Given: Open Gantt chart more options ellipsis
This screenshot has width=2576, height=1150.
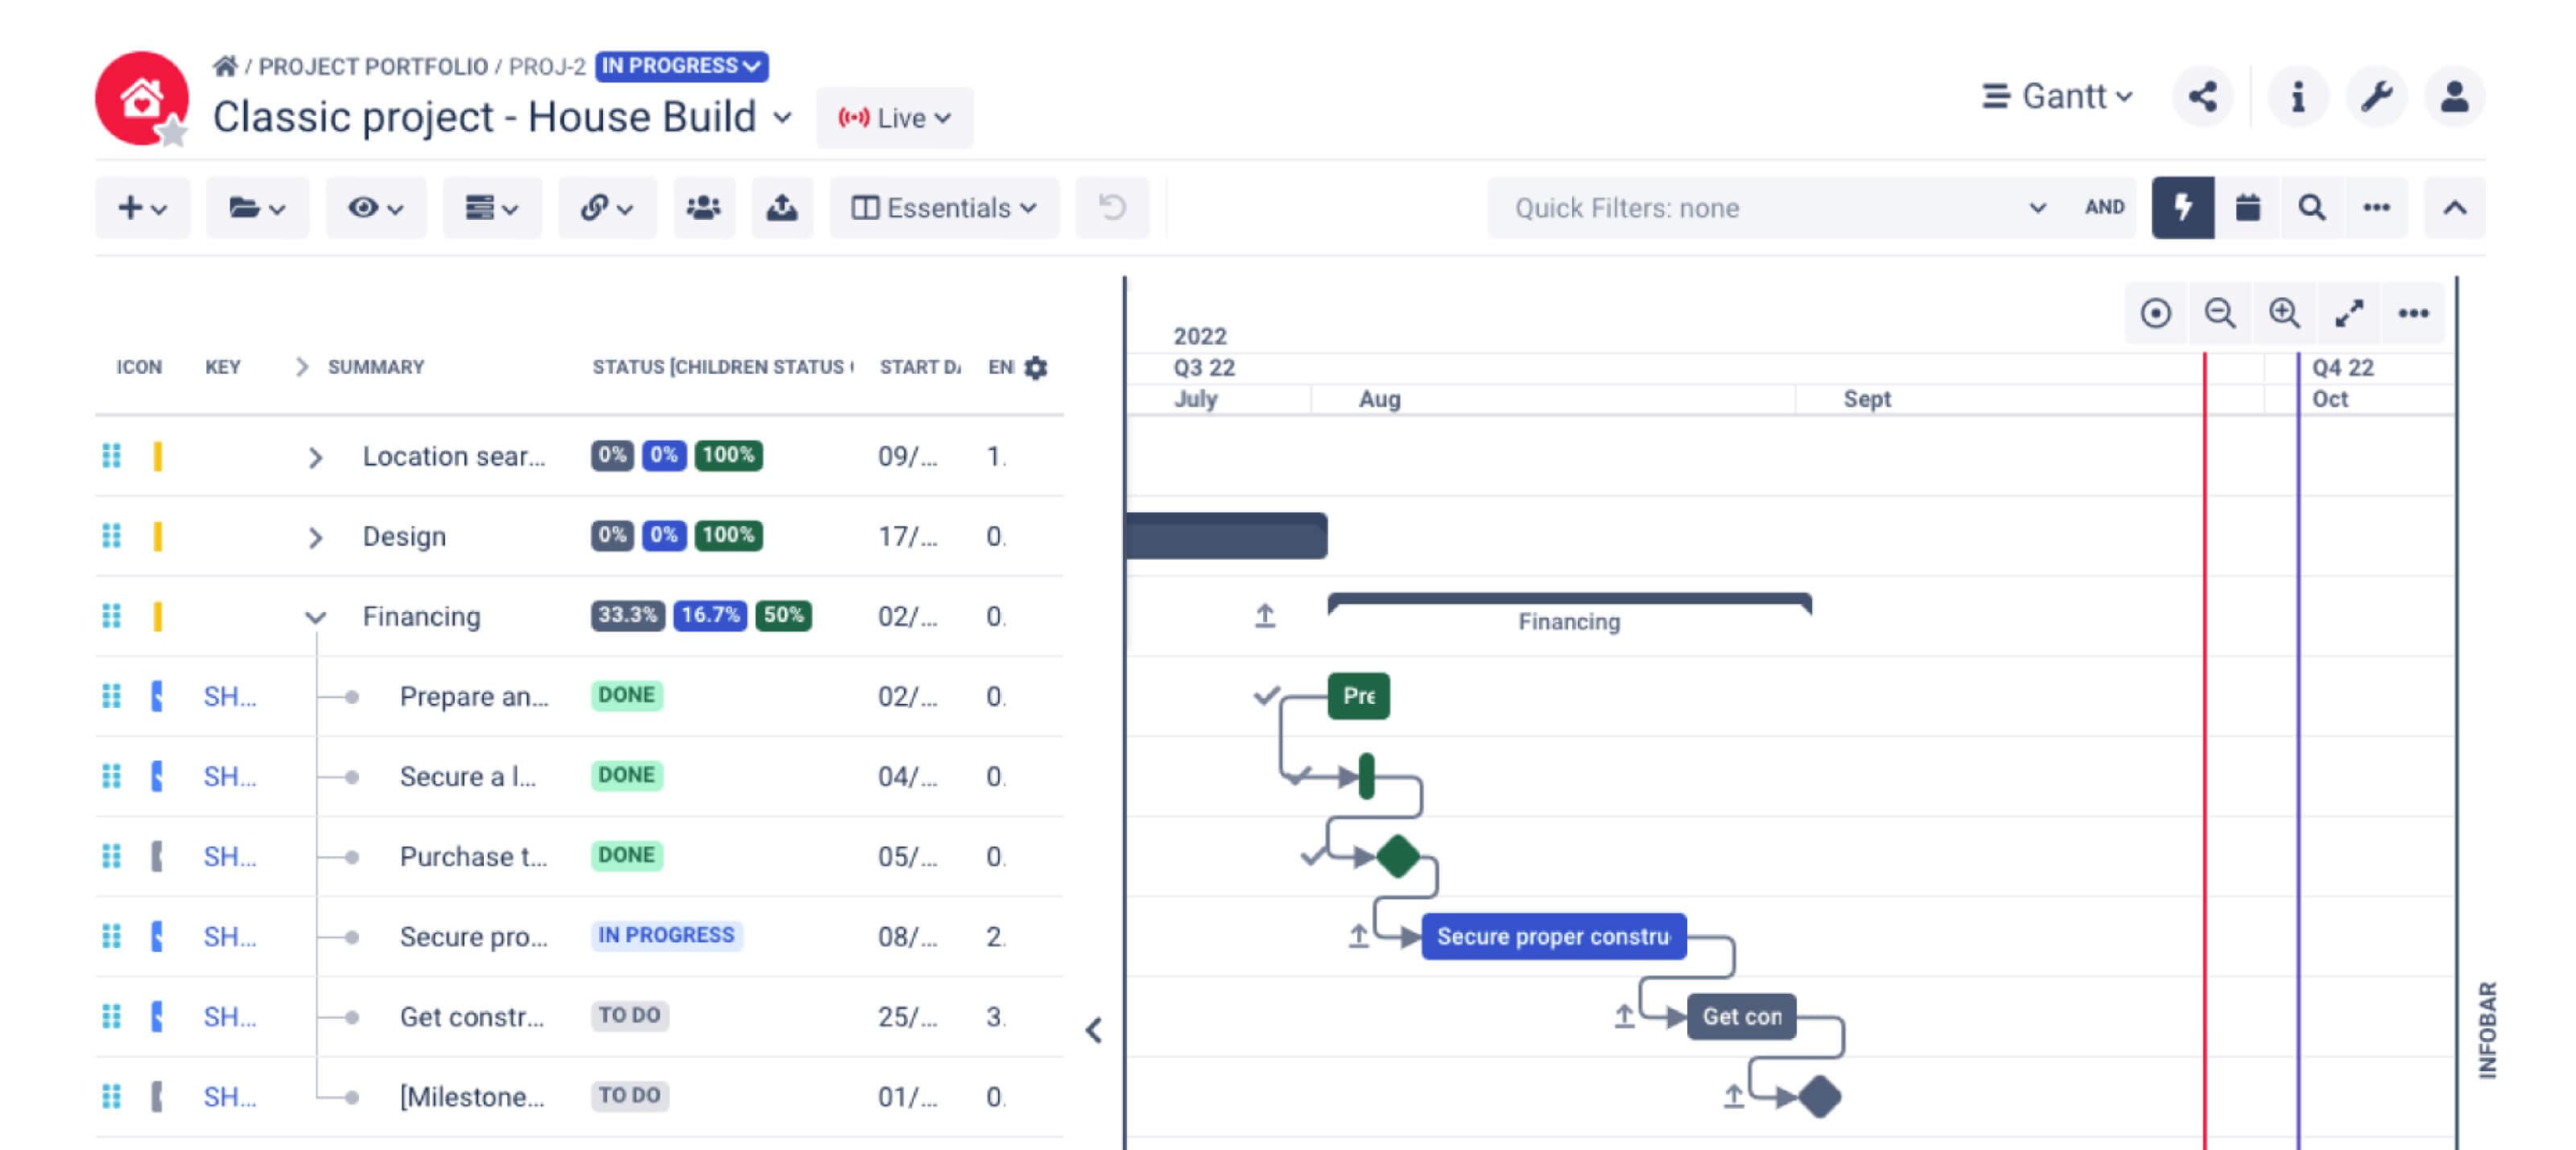Looking at the screenshot, I should pyautogui.click(x=2413, y=313).
